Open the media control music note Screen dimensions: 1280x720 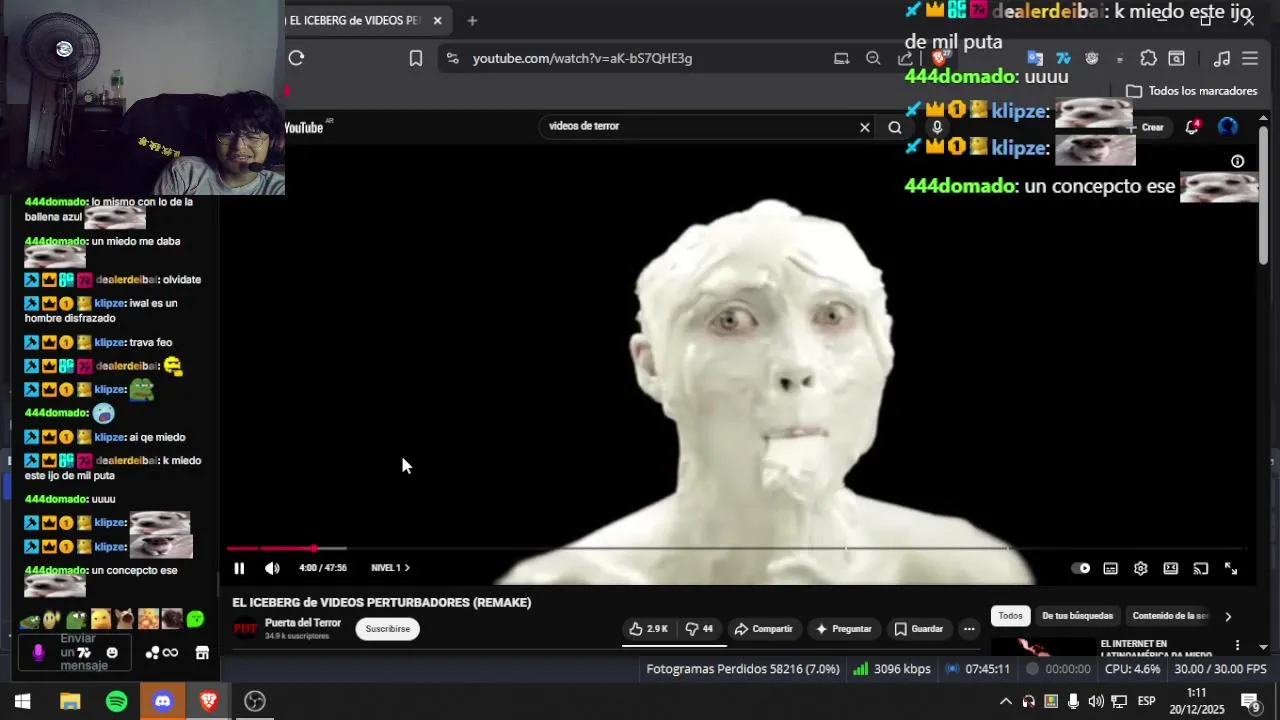[1222, 58]
